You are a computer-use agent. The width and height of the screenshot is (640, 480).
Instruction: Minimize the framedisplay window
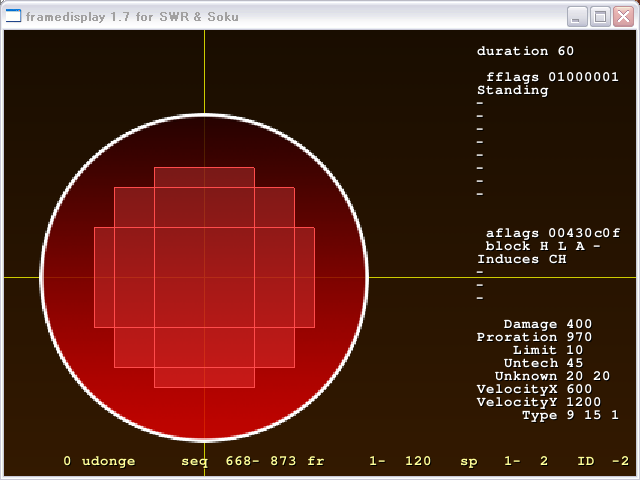point(577,16)
